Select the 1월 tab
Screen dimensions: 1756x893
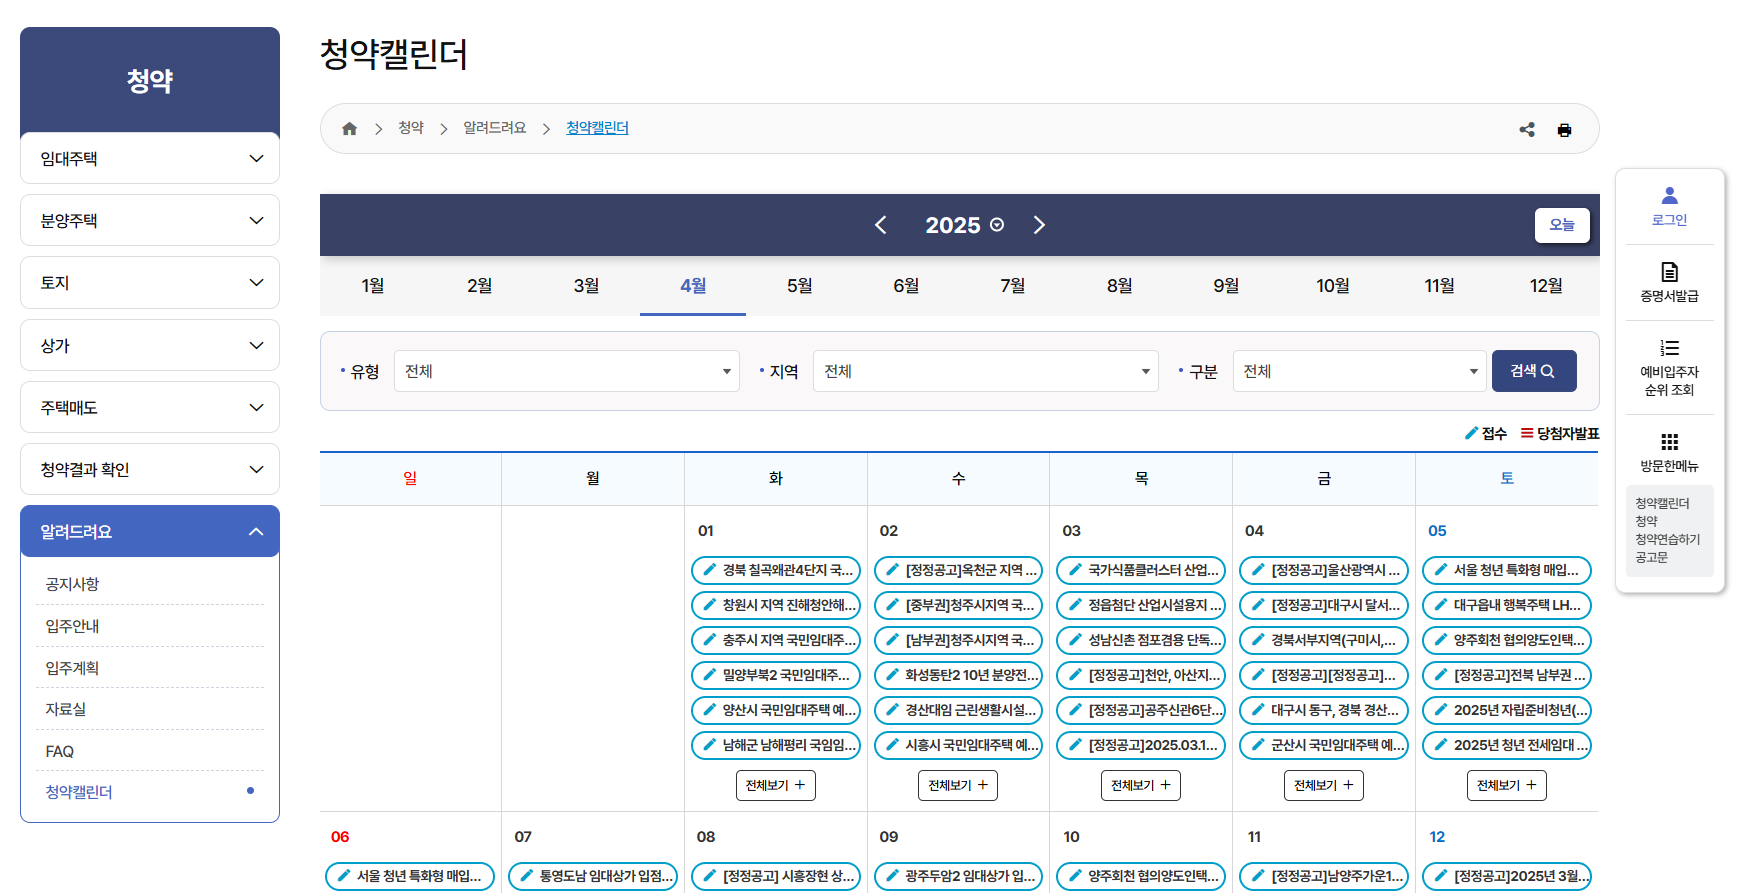pos(373,286)
